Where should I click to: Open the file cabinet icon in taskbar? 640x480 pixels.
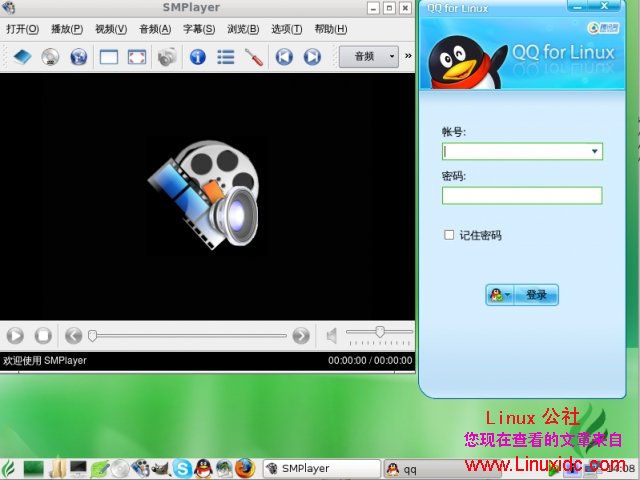click(57, 469)
